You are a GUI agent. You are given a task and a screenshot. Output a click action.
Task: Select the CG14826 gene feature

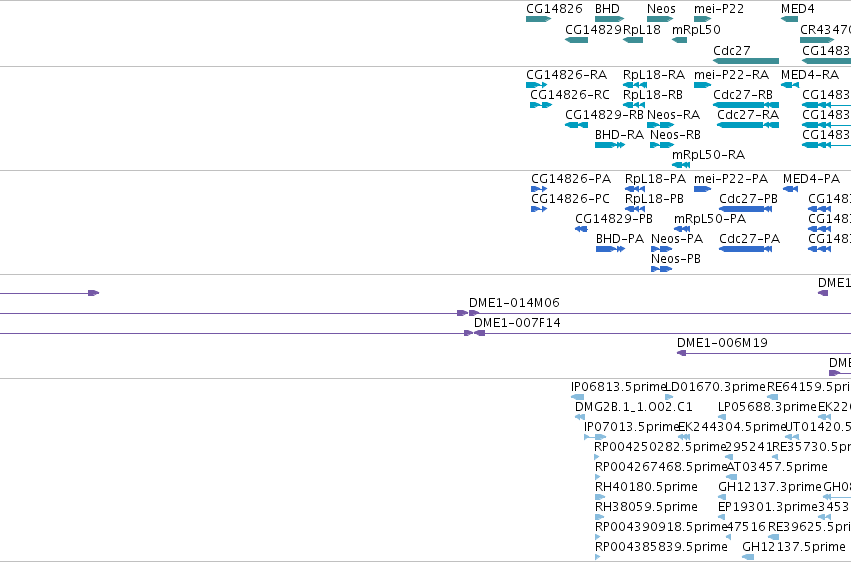click(538, 20)
